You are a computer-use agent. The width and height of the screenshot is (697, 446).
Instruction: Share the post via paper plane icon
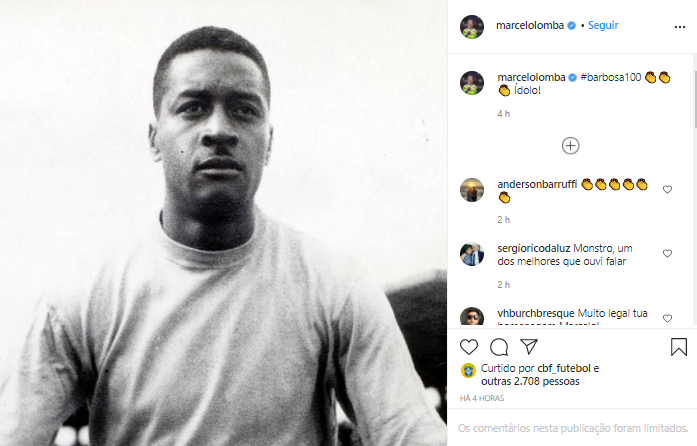click(x=529, y=347)
